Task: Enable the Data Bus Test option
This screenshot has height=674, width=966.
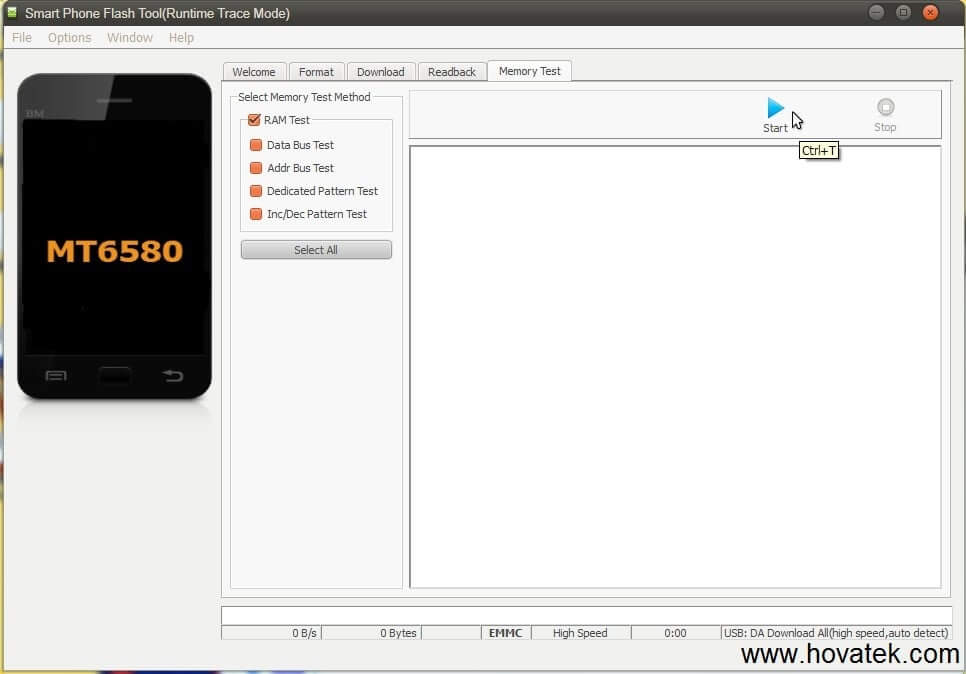Action: click(256, 145)
